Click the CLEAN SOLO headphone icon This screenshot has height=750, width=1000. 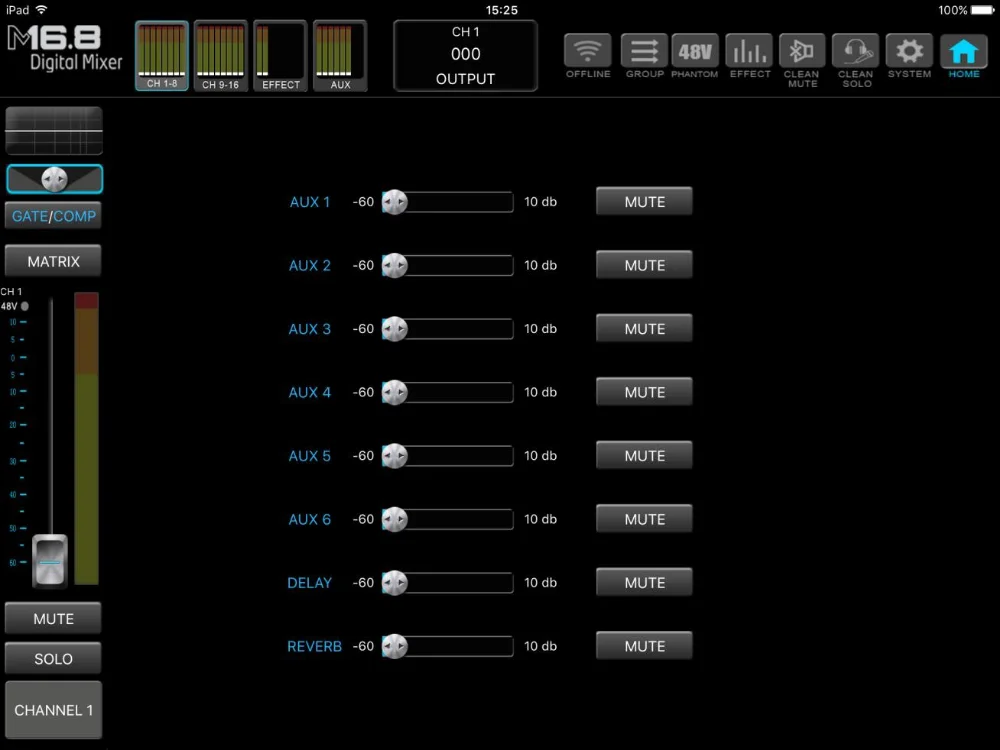[x=856, y=51]
